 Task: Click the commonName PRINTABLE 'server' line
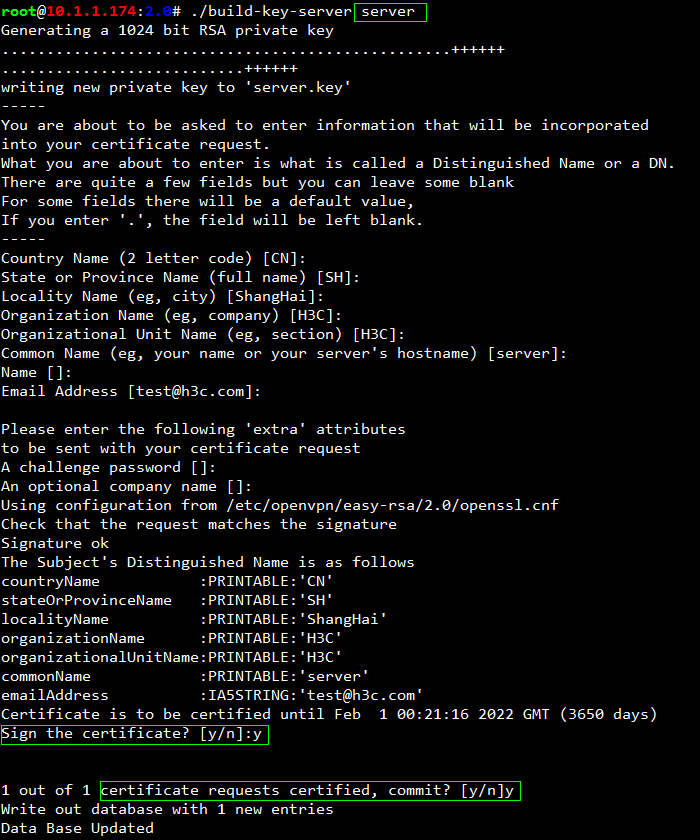[x=185, y=676]
